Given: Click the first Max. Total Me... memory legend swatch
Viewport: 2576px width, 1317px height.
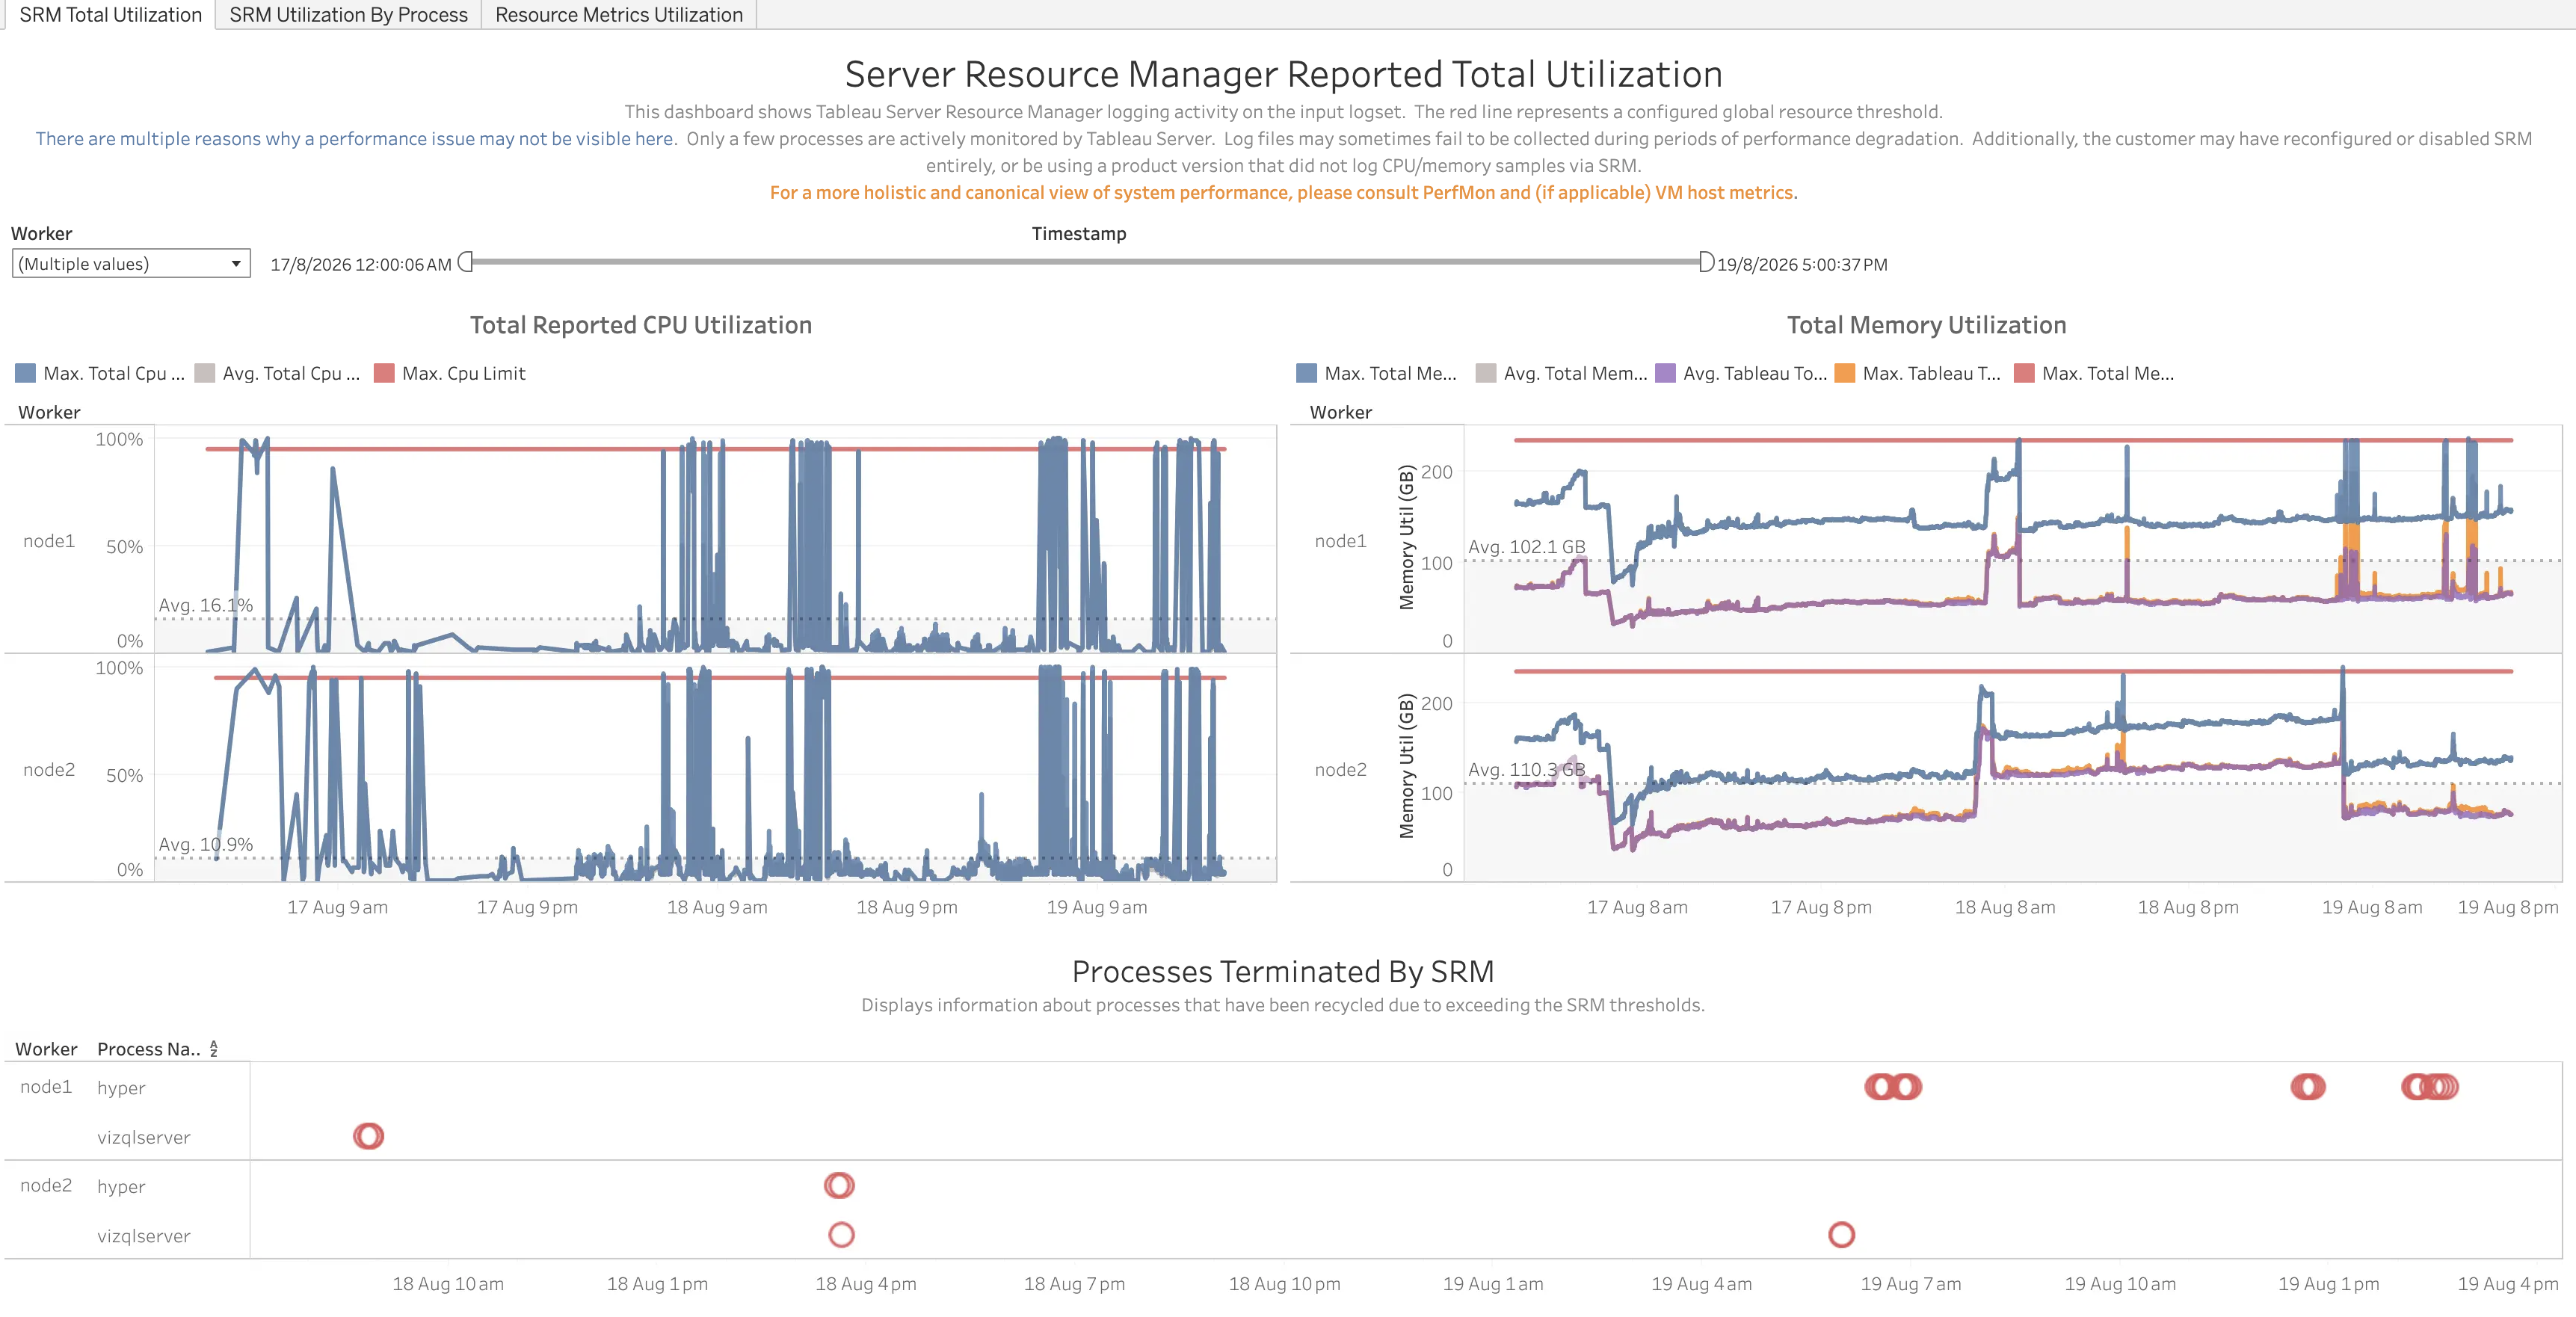Looking at the screenshot, I should tap(1306, 373).
